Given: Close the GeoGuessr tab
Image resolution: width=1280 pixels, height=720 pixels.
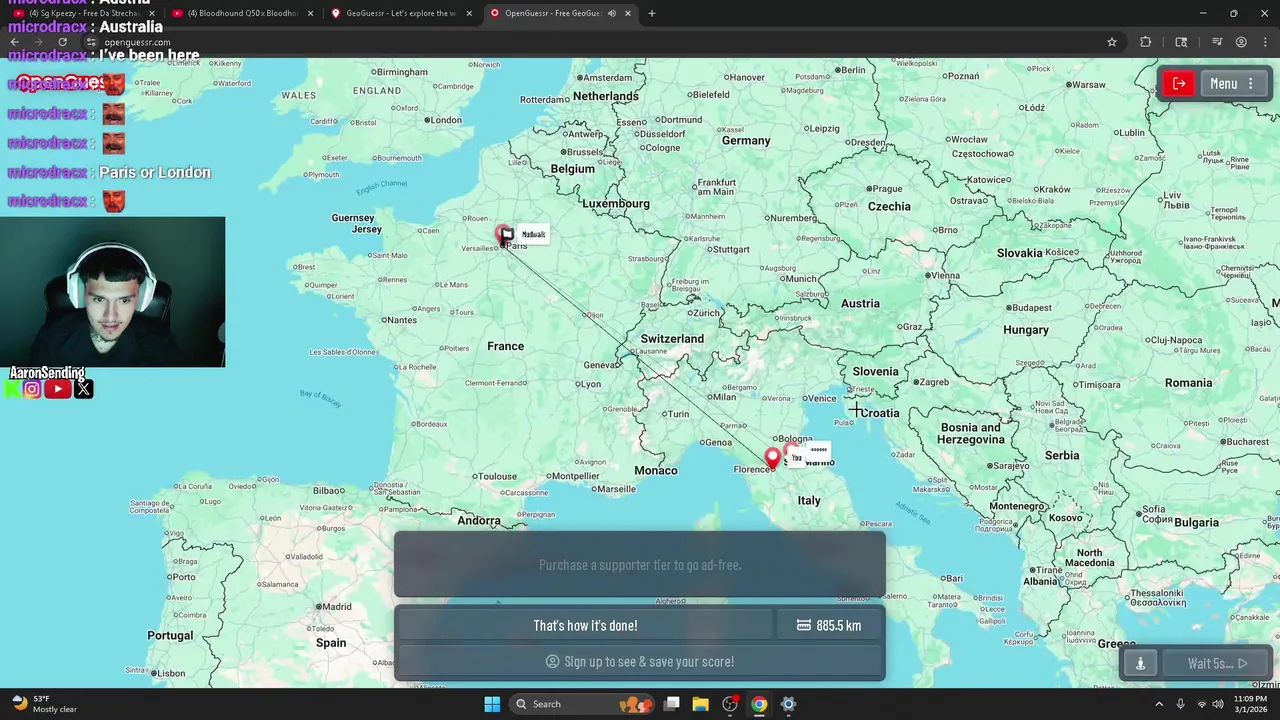Looking at the screenshot, I should (x=470, y=13).
